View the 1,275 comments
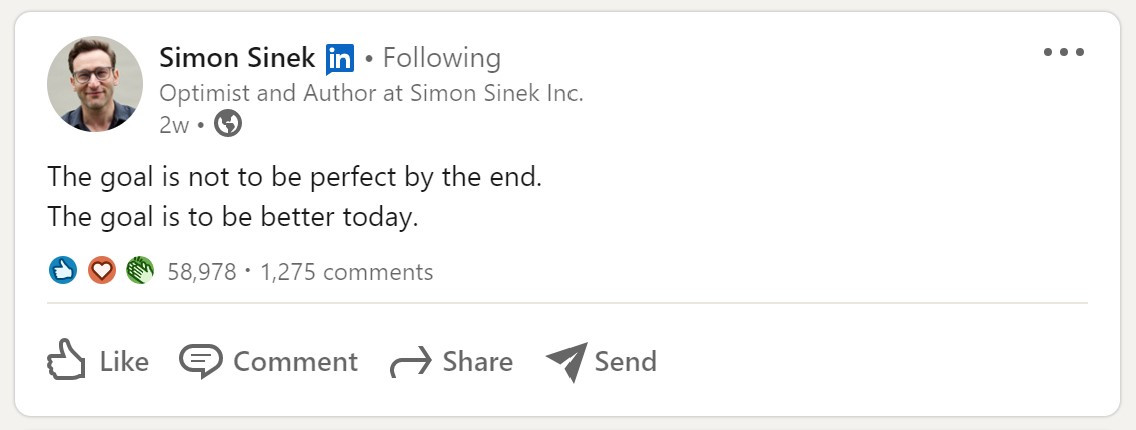This screenshot has height=430, width=1136. pyautogui.click(x=347, y=271)
